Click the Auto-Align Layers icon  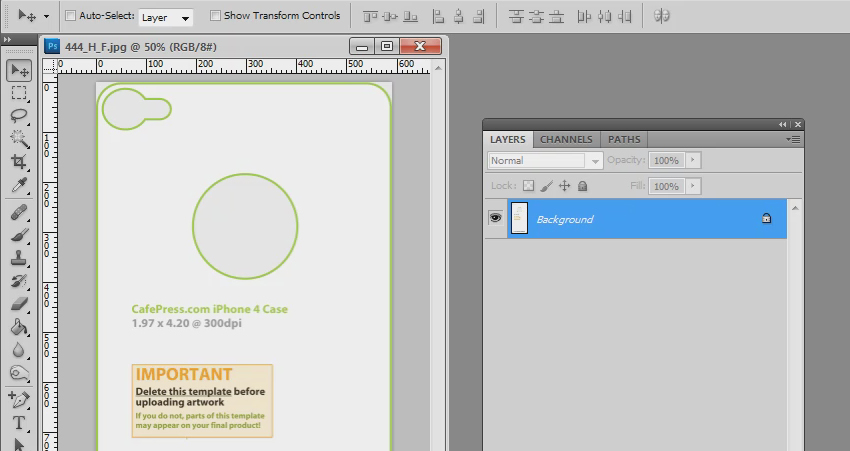click(661, 16)
